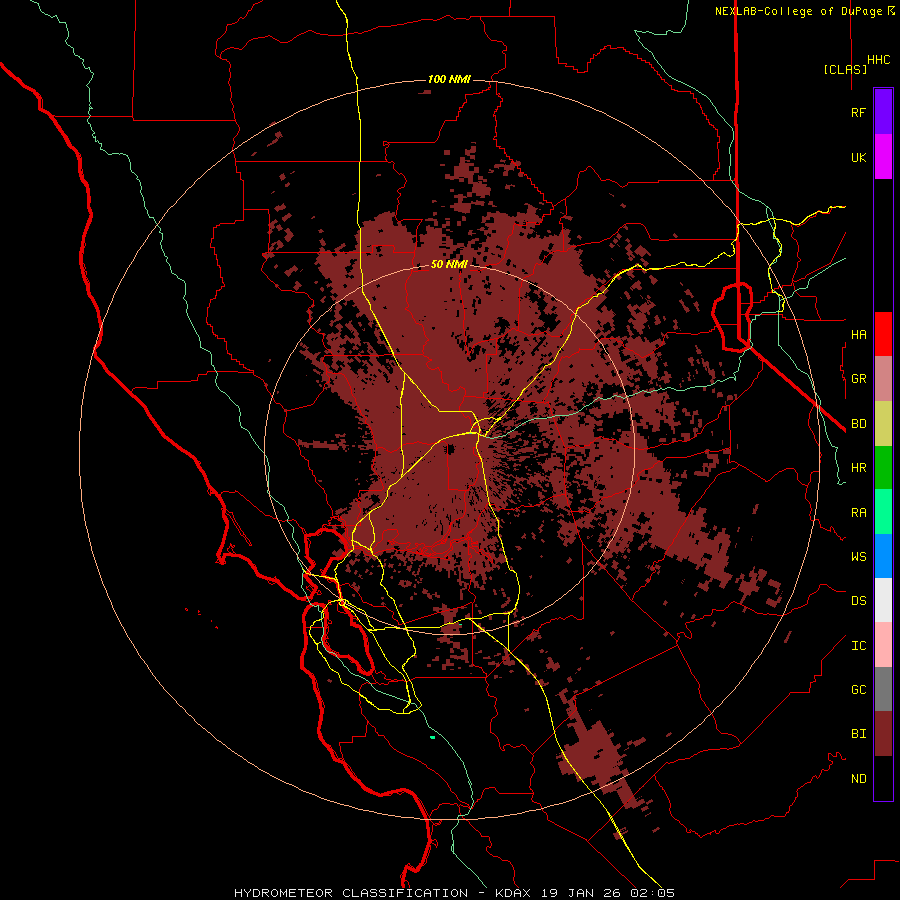Image resolution: width=900 pixels, height=900 pixels.
Task: Click the small green RA echo pixel
Action: point(432,737)
